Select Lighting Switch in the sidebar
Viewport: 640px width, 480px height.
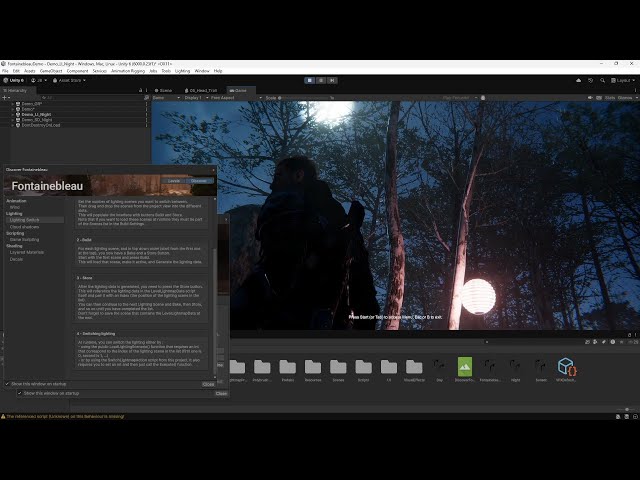coord(35,220)
